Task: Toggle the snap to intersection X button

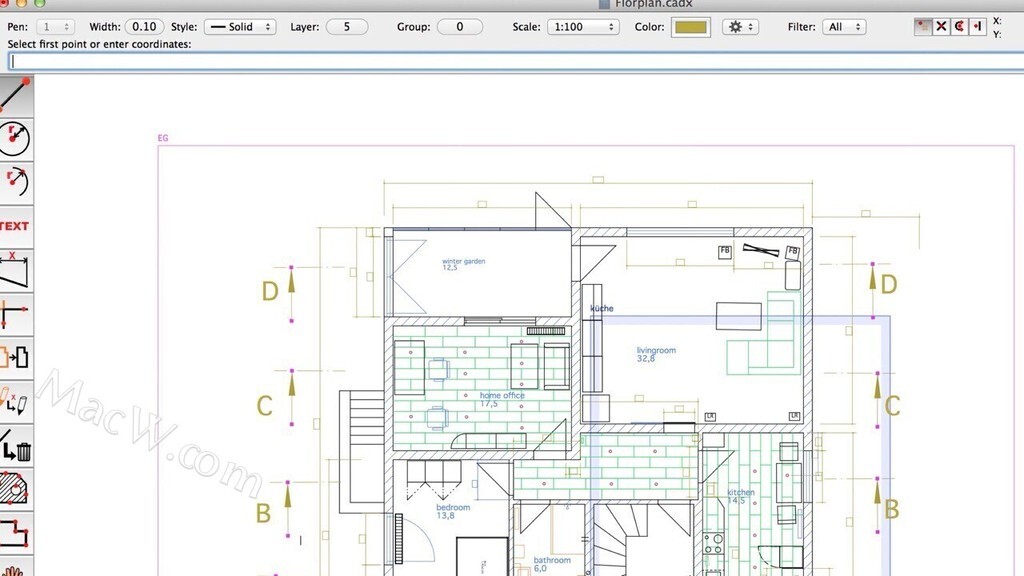Action: point(940,27)
